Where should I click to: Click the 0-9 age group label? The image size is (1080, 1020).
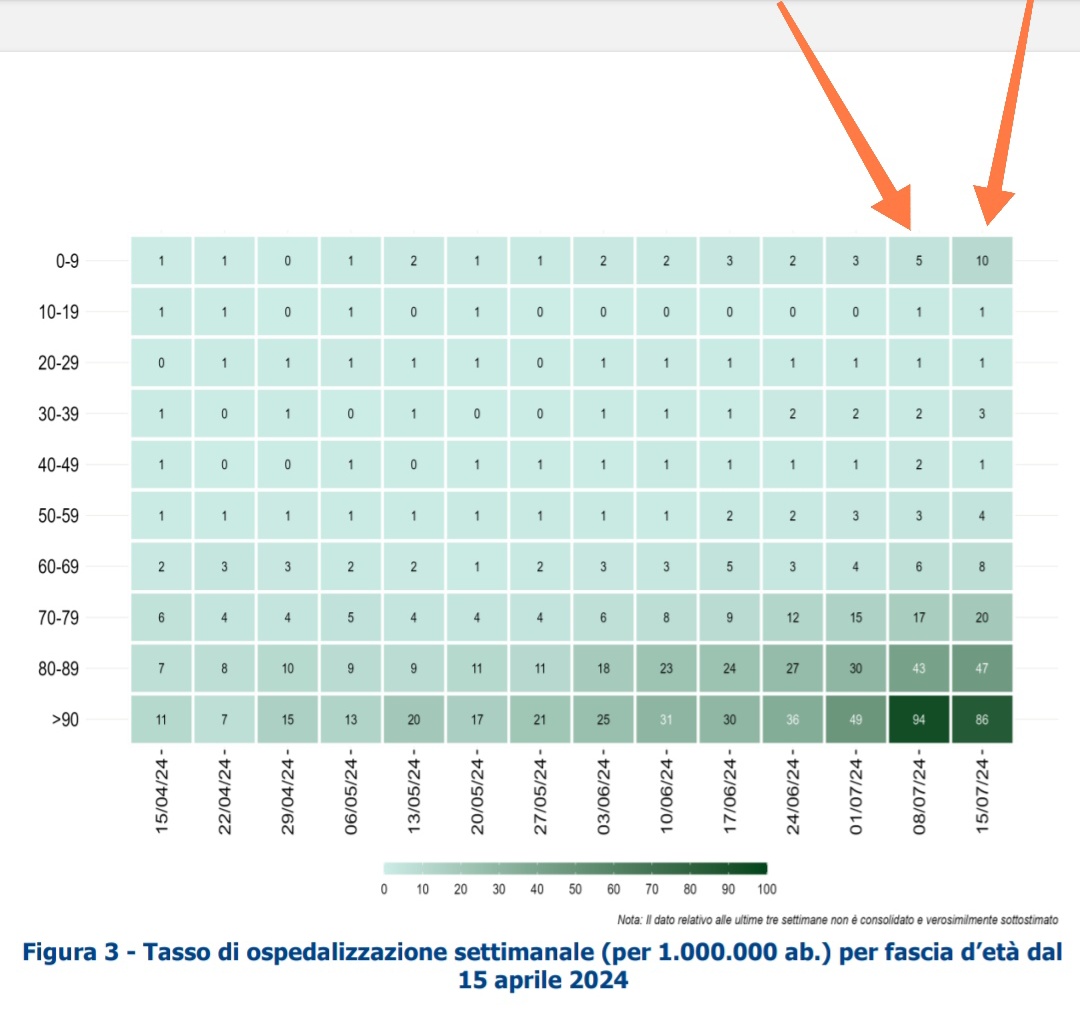67,261
